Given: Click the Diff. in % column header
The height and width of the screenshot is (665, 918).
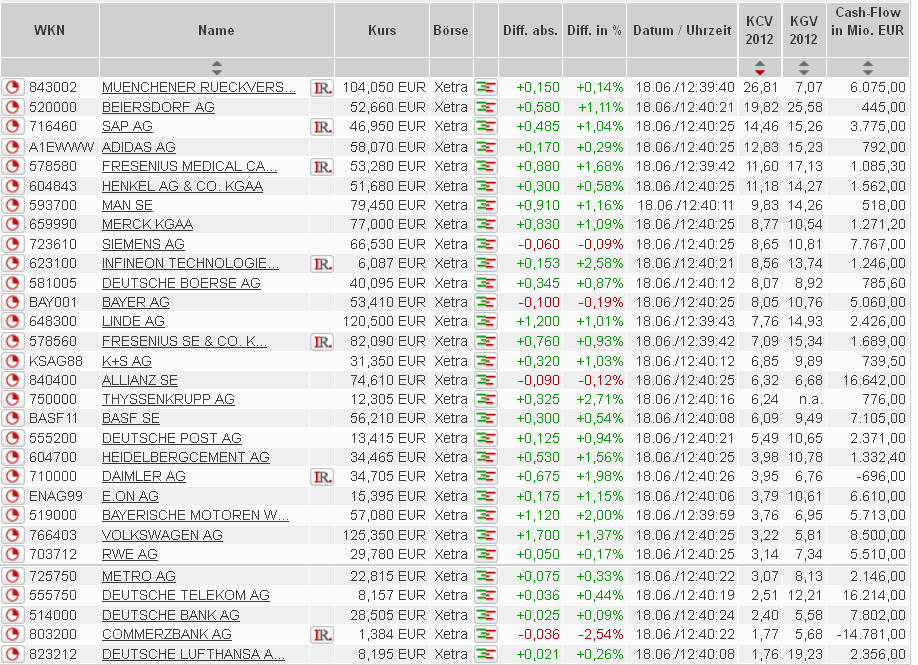Looking at the screenshot, I should [x=594, y=30].
